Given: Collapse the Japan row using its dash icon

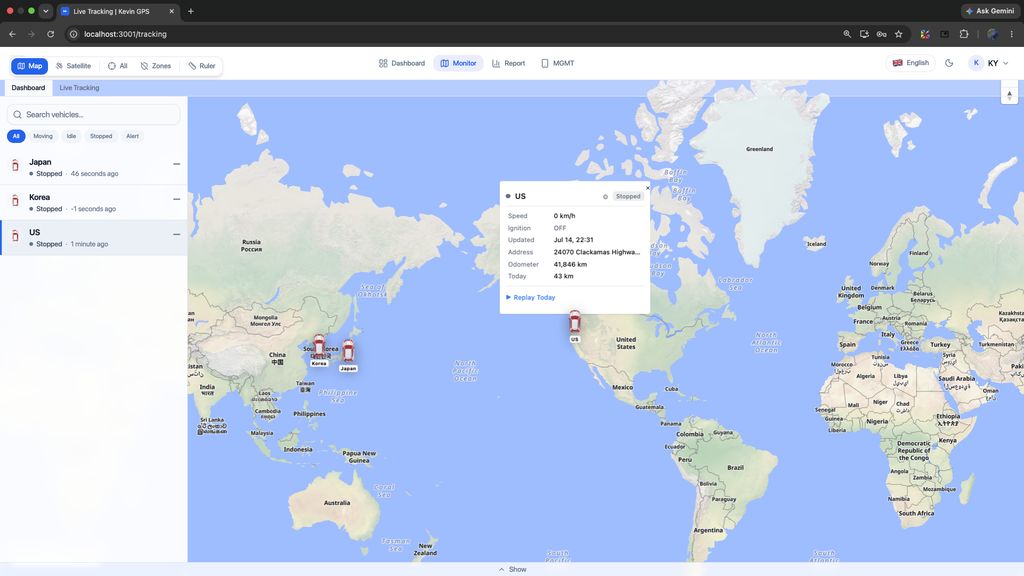Looking at the screenshot, I should pyautogui.click(x=176, y=164).
